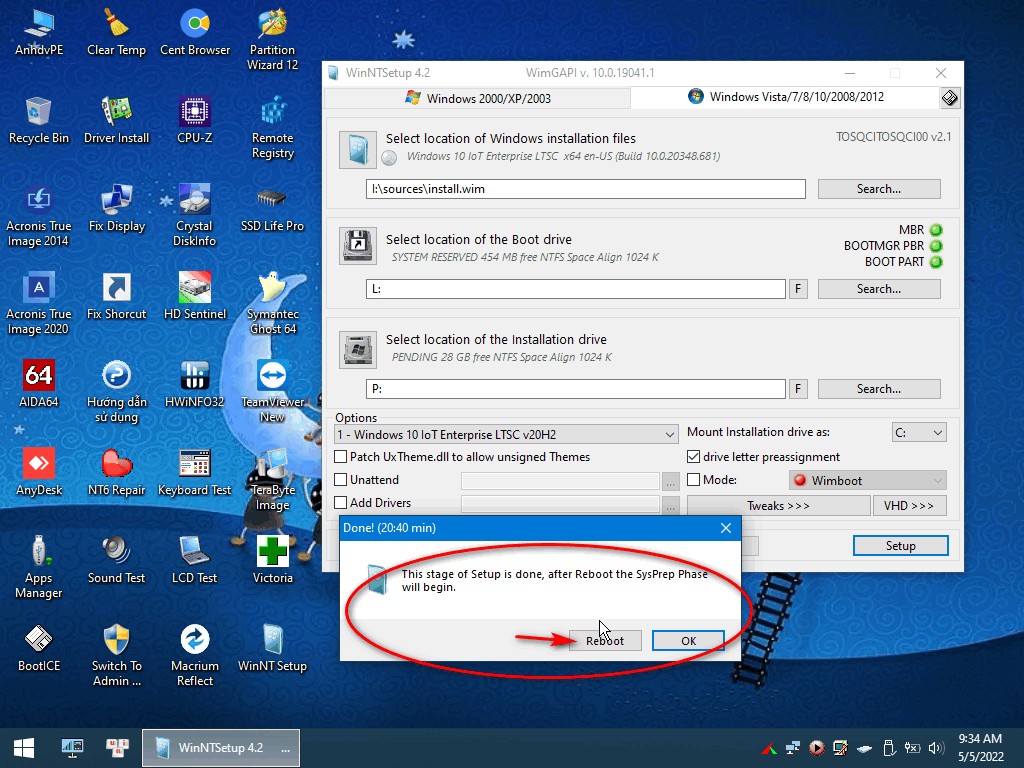Image resolution: width=1024 pixels, height=768 pixels.
Task: Select Windows Vista/7/8/10/2008/2012 tab
Action: click(786, 97)
